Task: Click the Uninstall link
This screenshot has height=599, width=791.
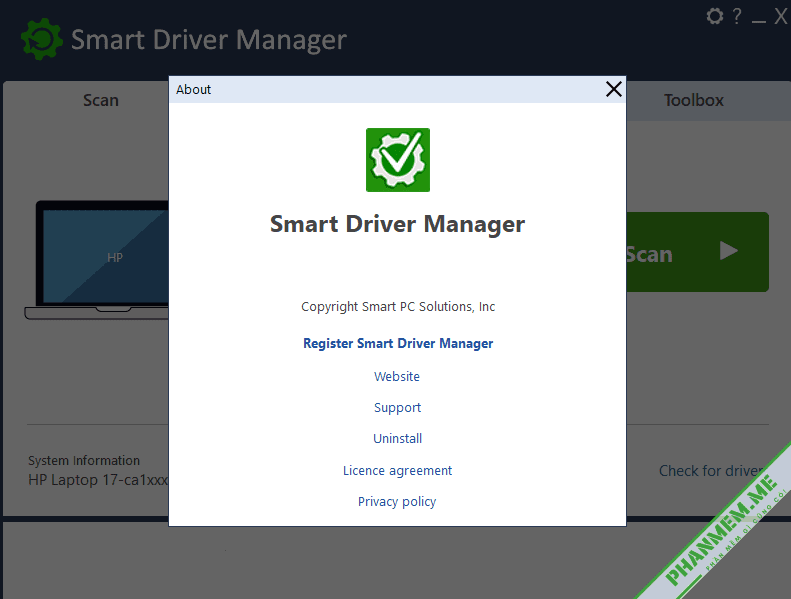Action: click(397, 439)
